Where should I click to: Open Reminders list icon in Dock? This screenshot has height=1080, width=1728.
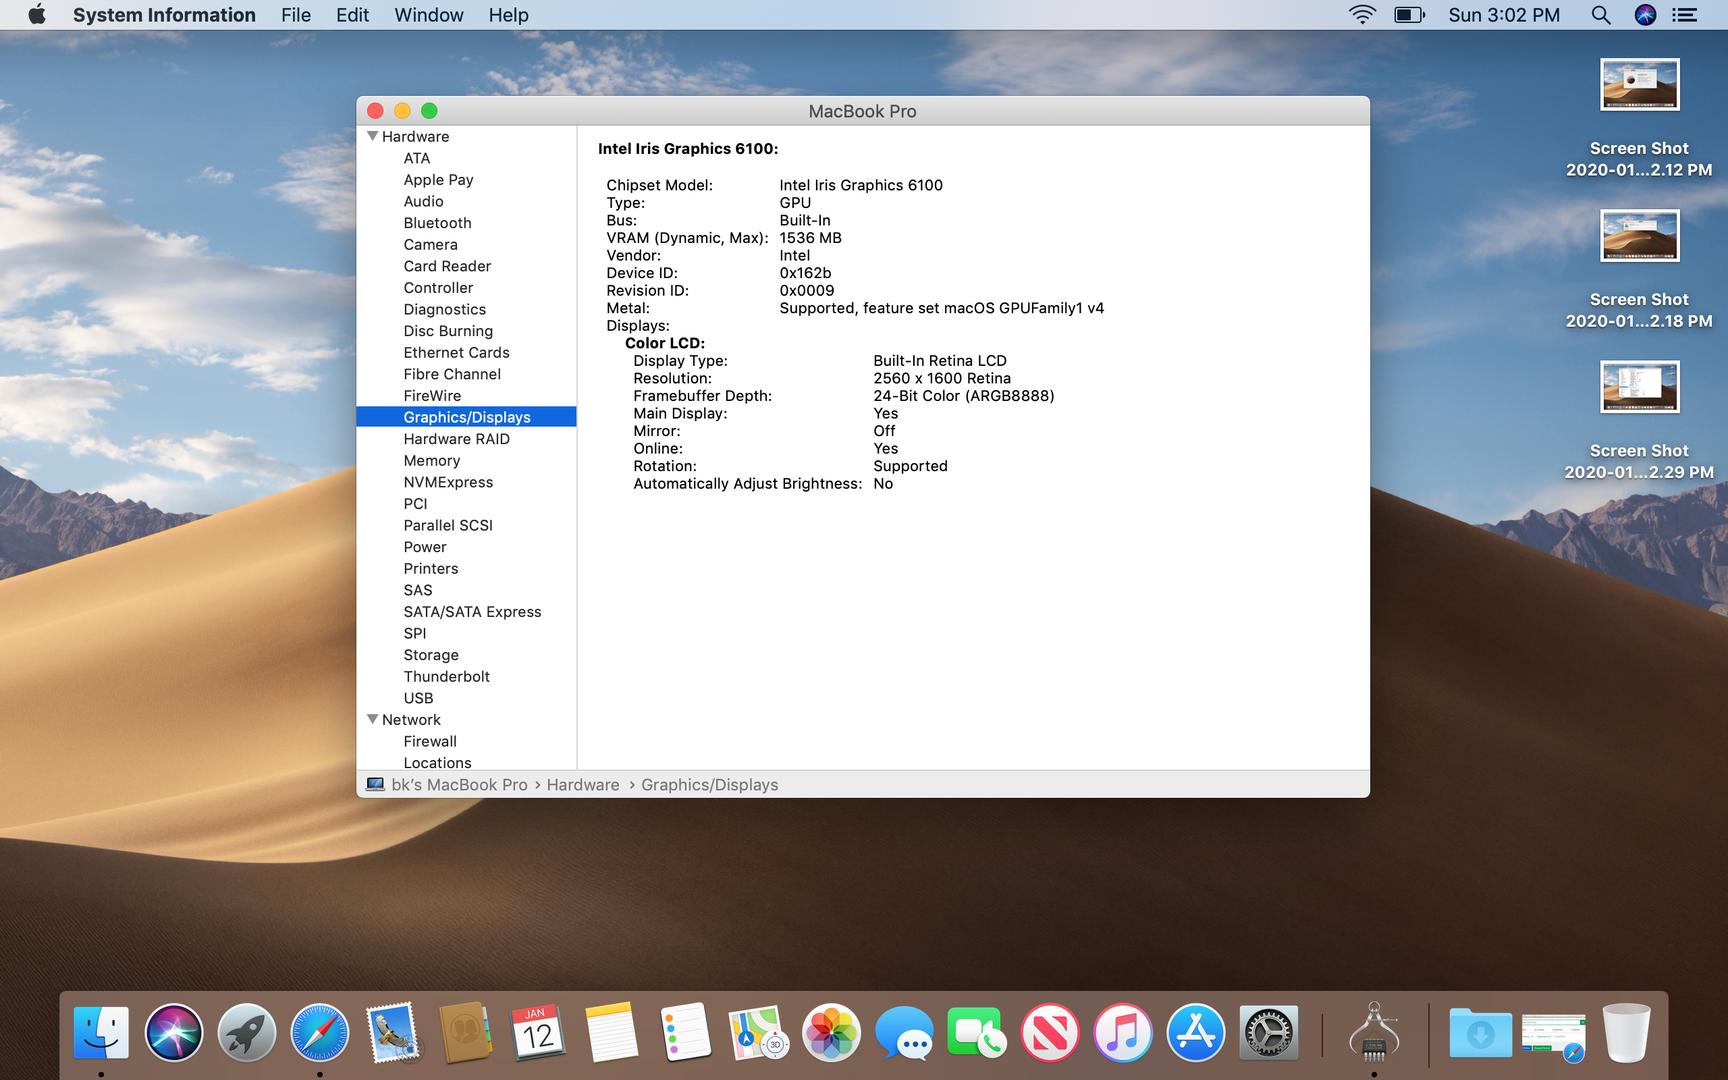[685, 1033]
